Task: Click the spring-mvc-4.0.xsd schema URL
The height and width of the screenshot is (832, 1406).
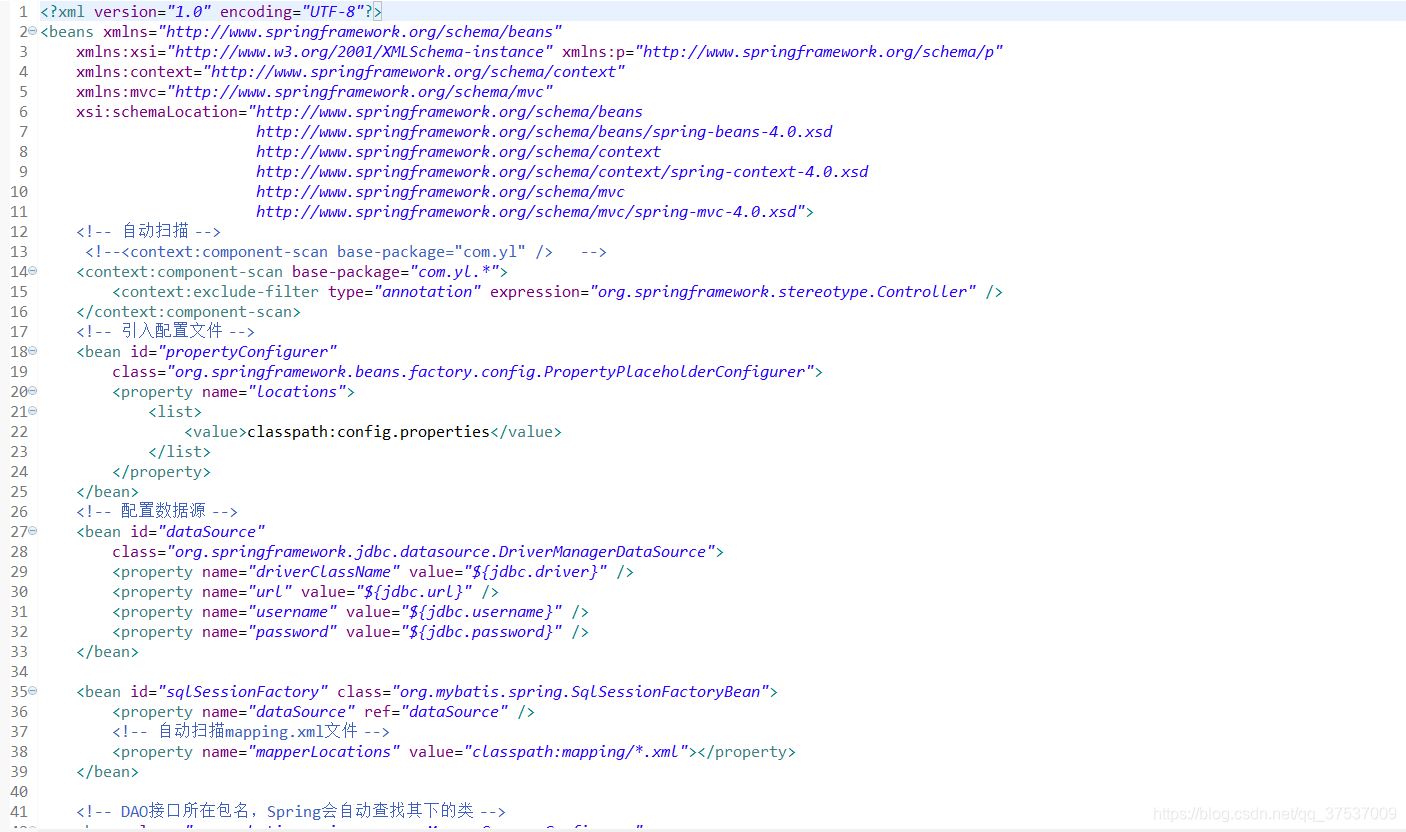Action: [530, 212]
